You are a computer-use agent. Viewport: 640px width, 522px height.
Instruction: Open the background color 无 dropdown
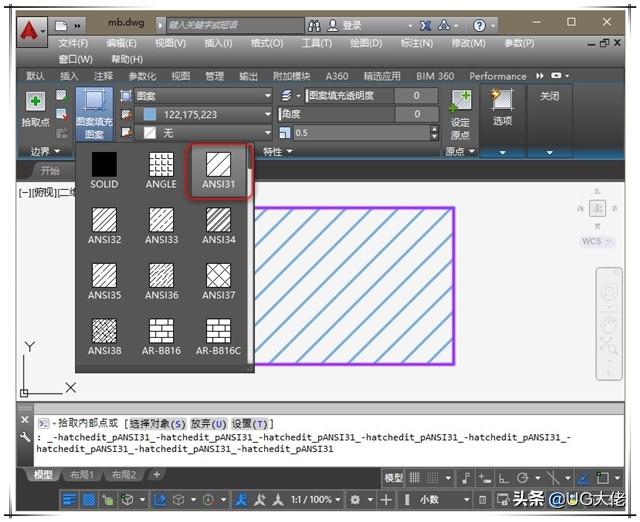[203, 133]
